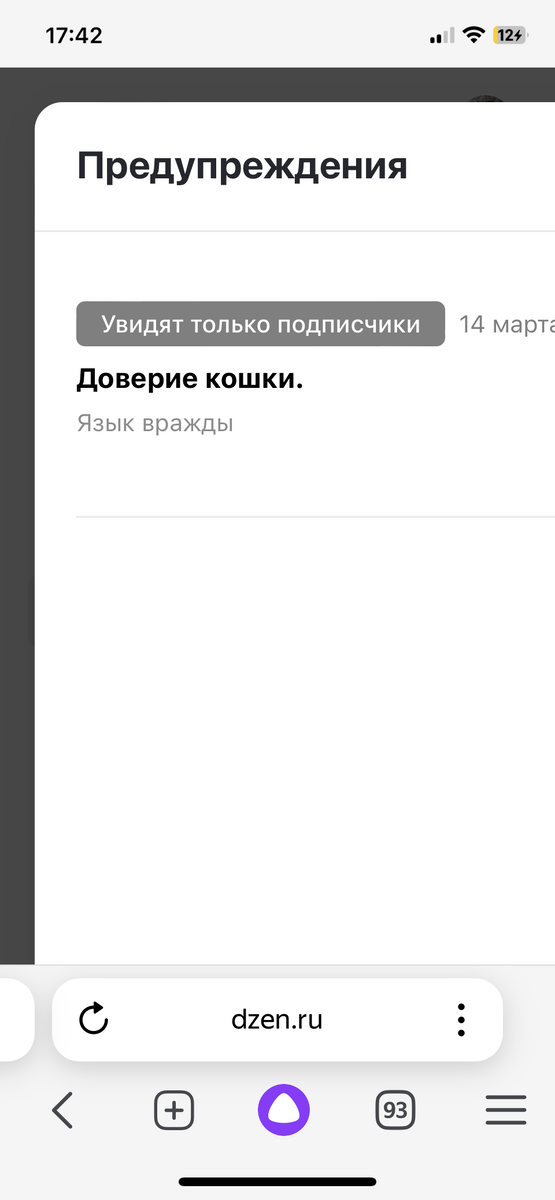Click the "14 марта" date label
The height and width of the screenshot is (1200, 555).
coord(507,325)
